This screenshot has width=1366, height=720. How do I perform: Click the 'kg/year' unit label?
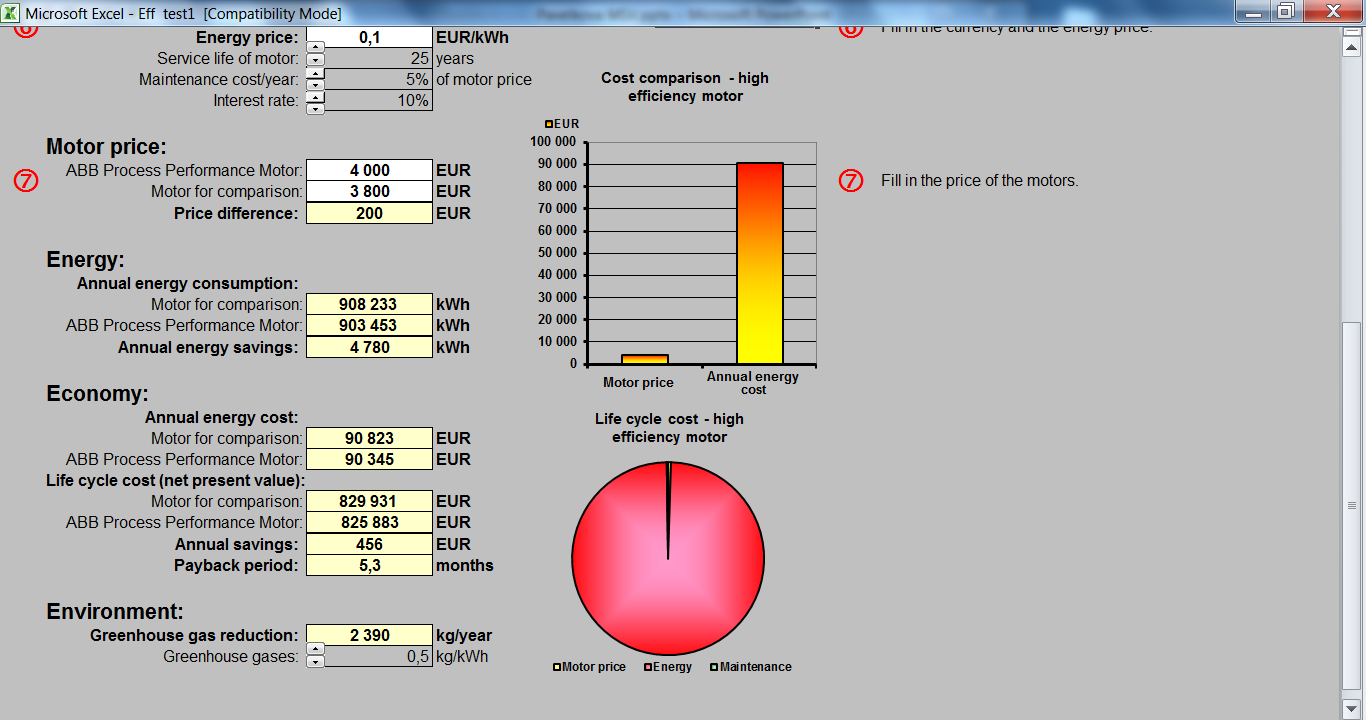tap(464, 635)
